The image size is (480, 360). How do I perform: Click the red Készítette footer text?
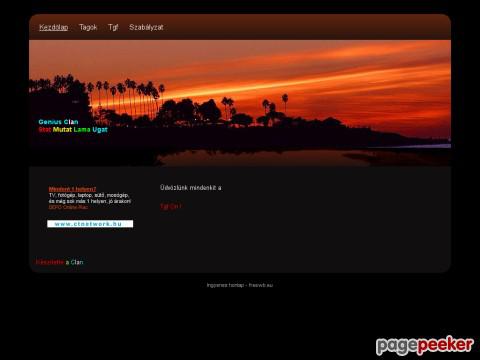tap(50, 262)
